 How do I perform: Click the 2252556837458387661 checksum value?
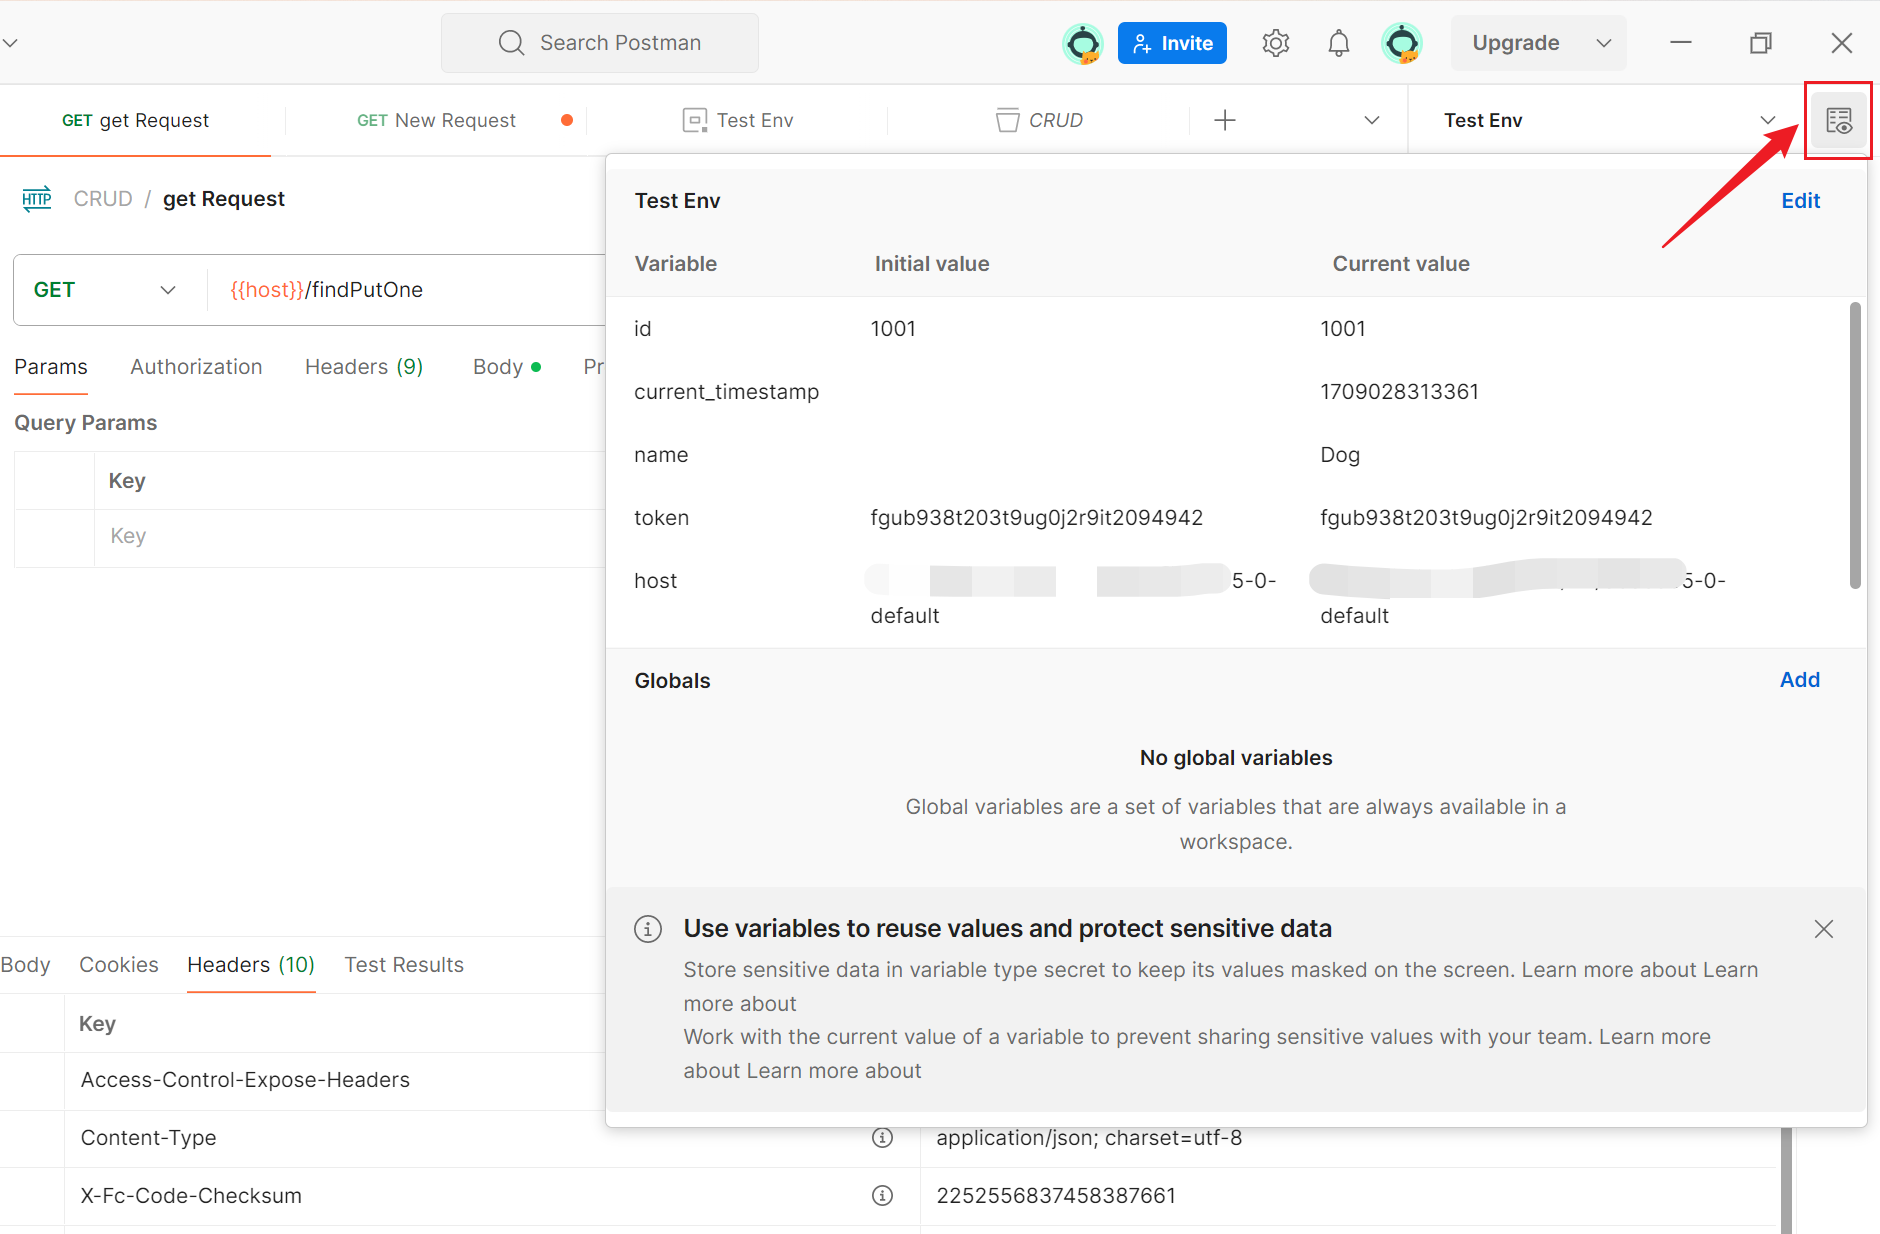1056,1196
